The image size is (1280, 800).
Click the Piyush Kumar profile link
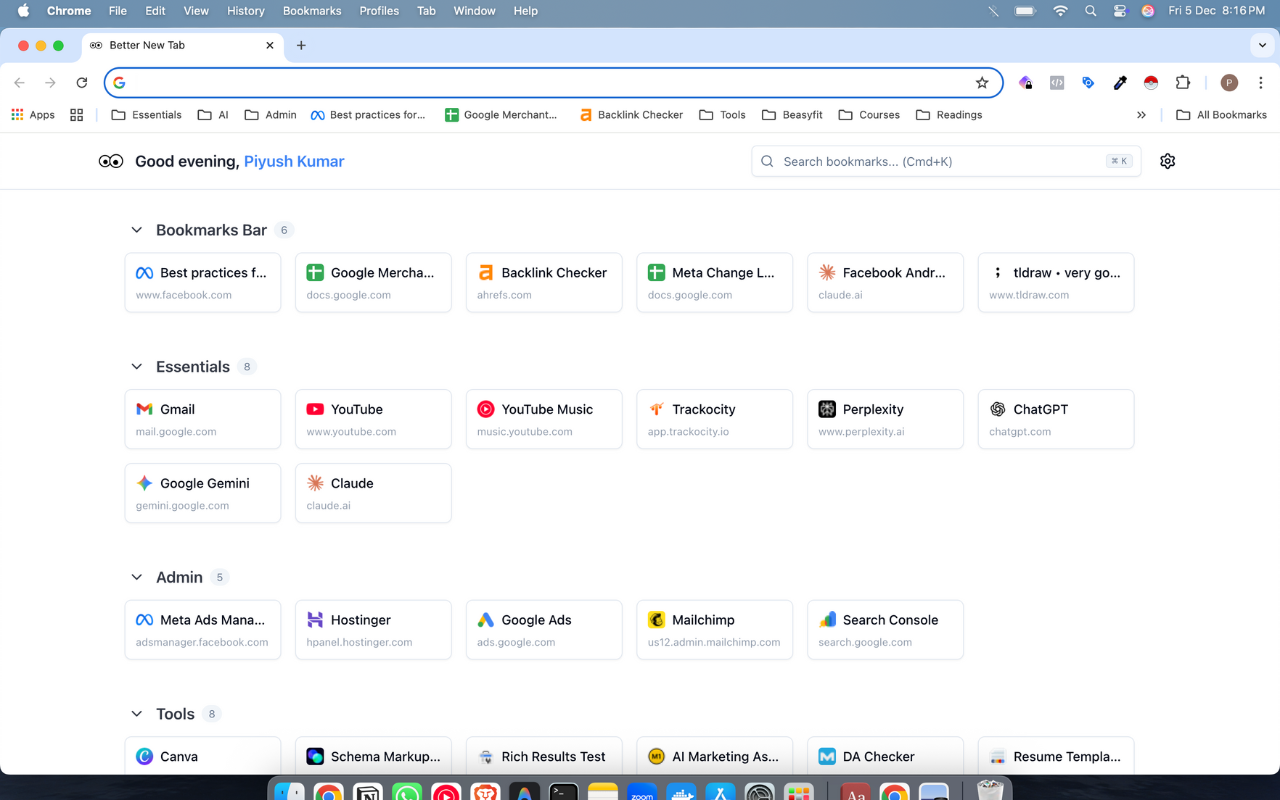[x=293, y=161]
